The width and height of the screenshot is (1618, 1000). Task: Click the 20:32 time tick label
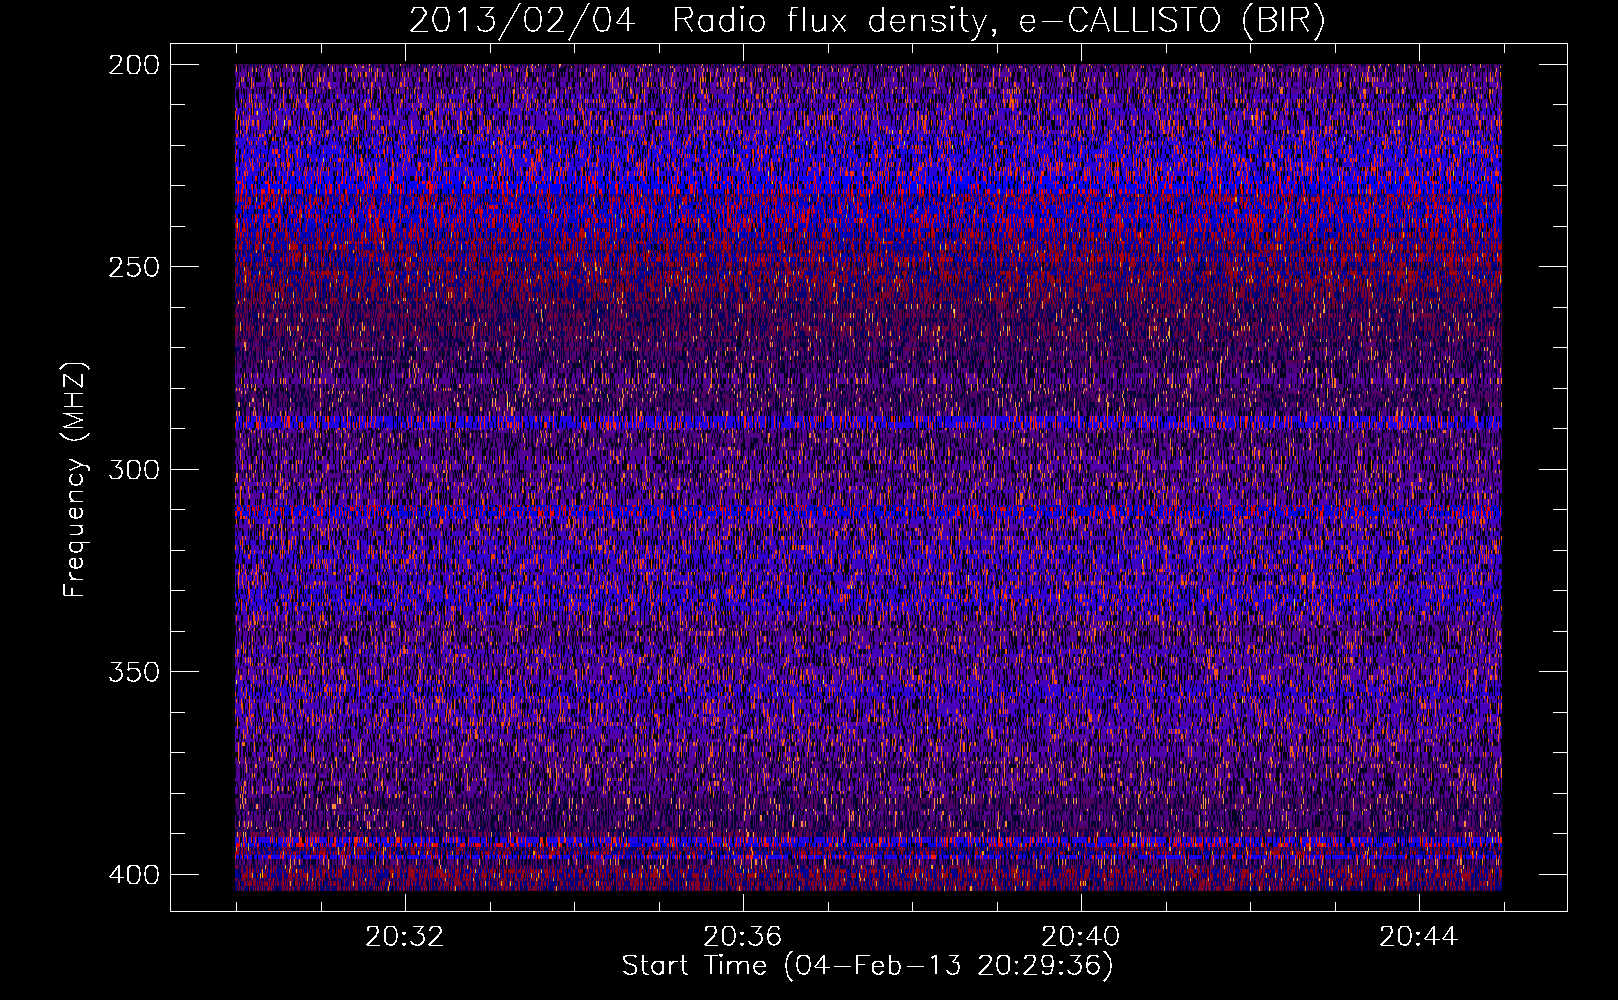(405, 937)
